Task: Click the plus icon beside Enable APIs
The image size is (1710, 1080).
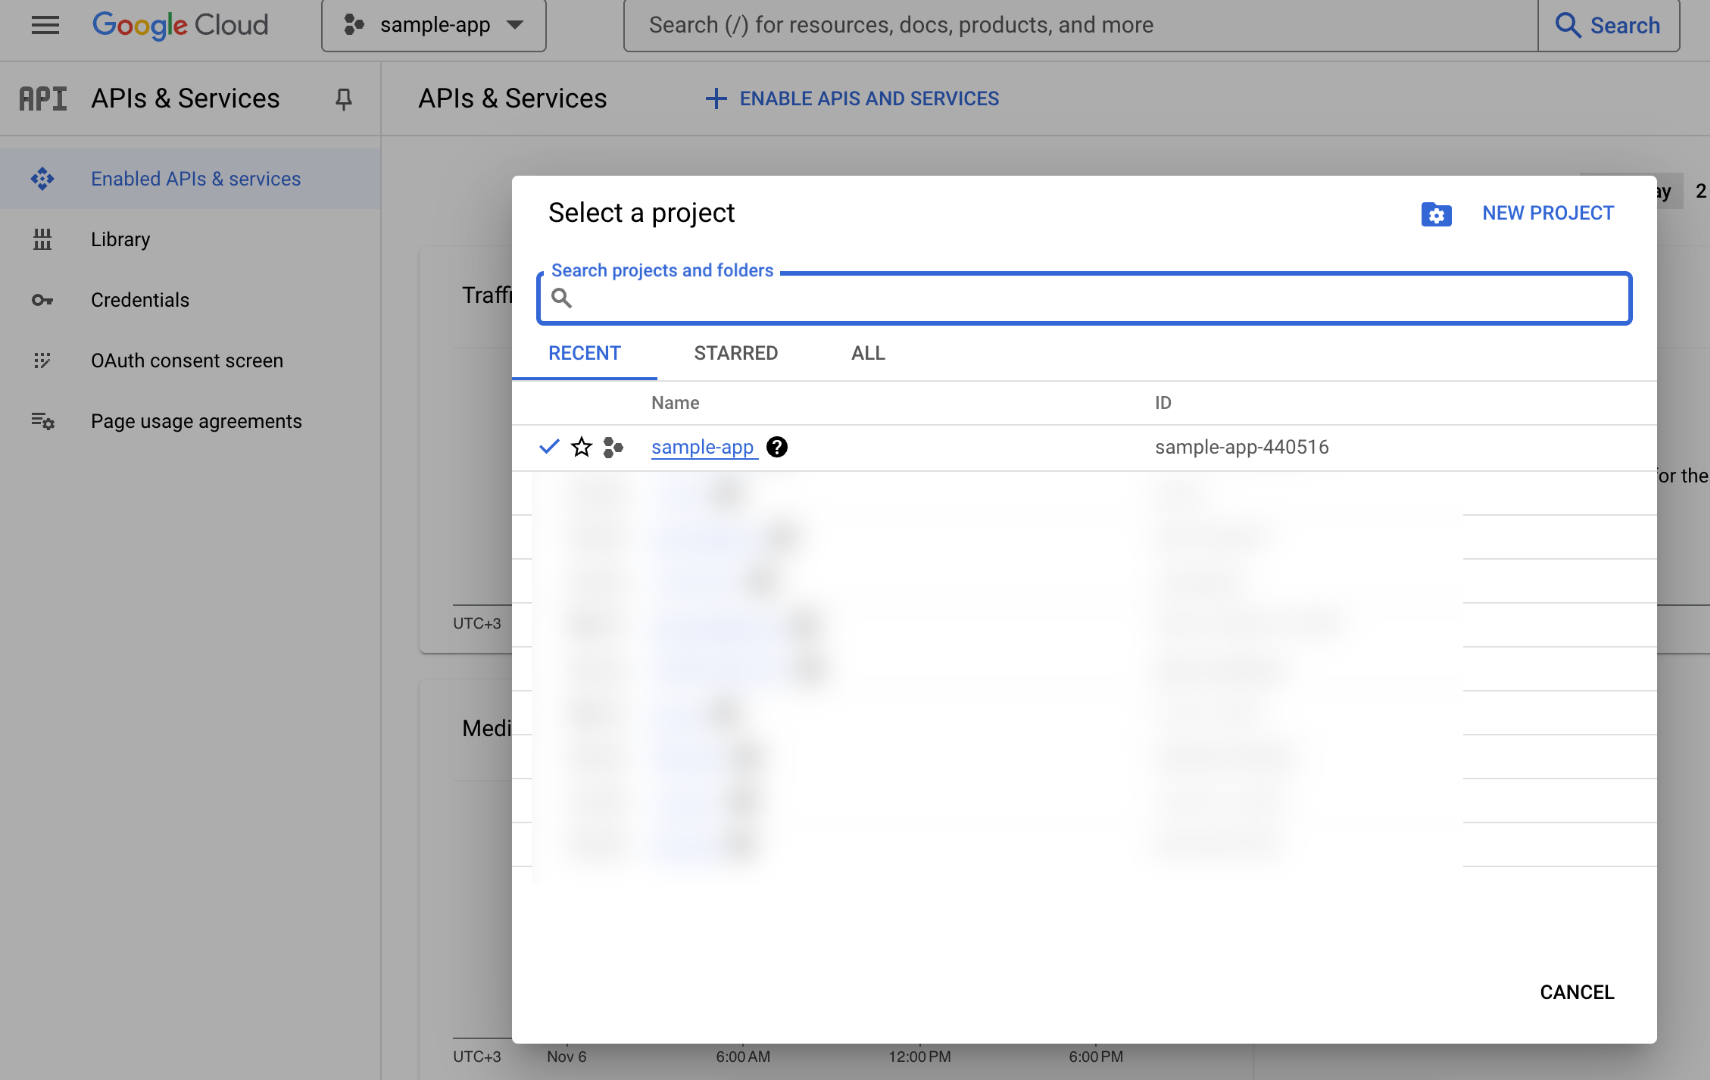Action: coord(715,98)
